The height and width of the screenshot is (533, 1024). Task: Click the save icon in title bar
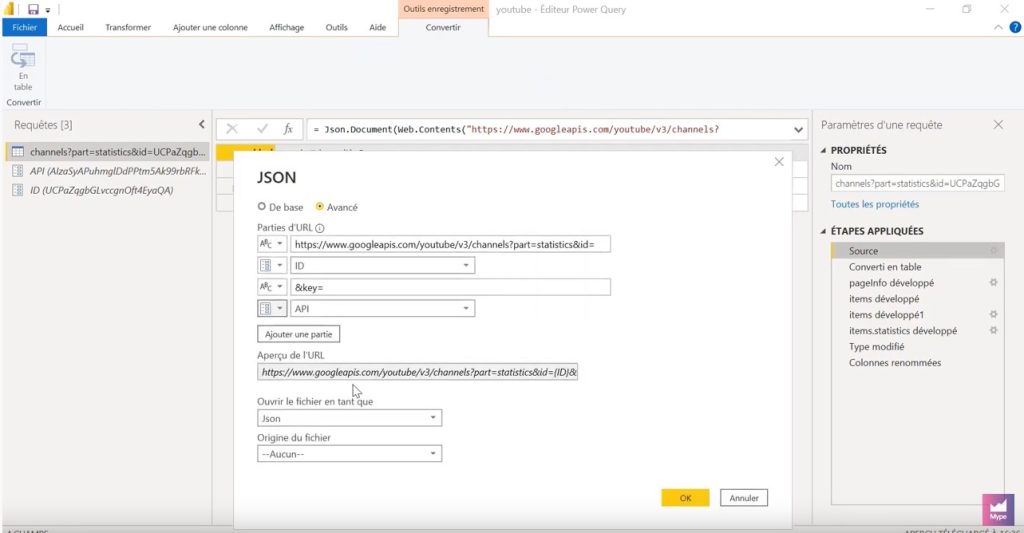[x=33, y=9]
